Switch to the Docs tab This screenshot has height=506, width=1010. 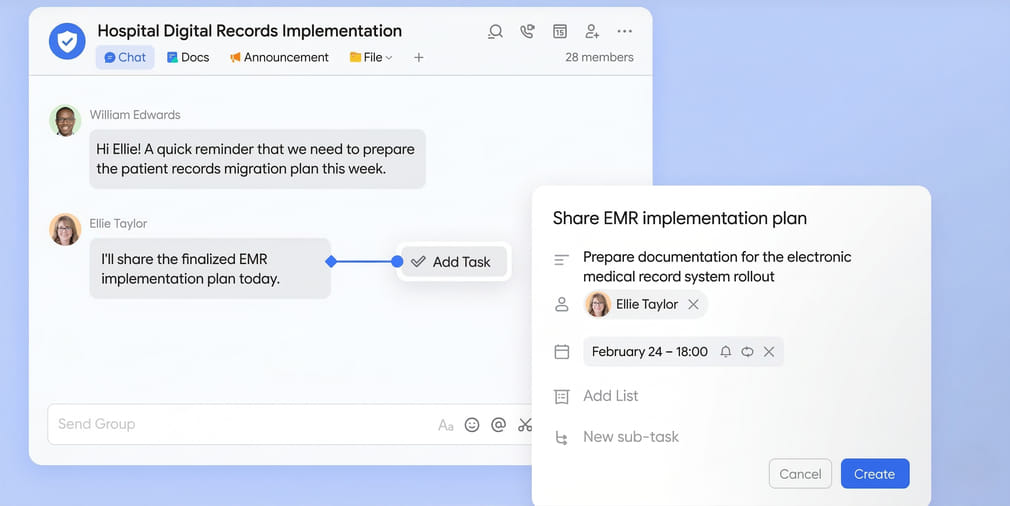coord(188,58)
